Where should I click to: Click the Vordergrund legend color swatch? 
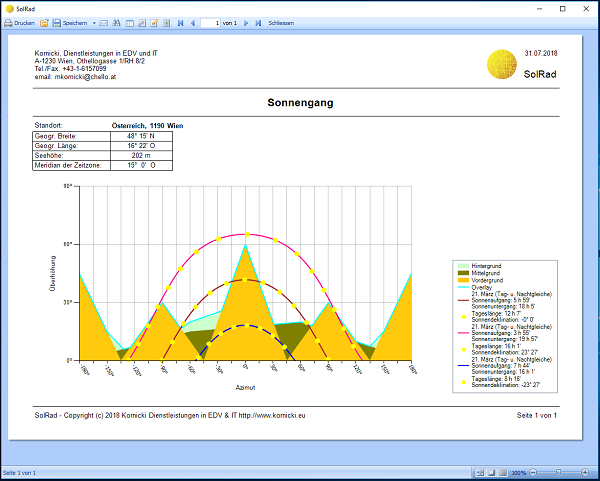pyautogui.click(x=463, y=278)
